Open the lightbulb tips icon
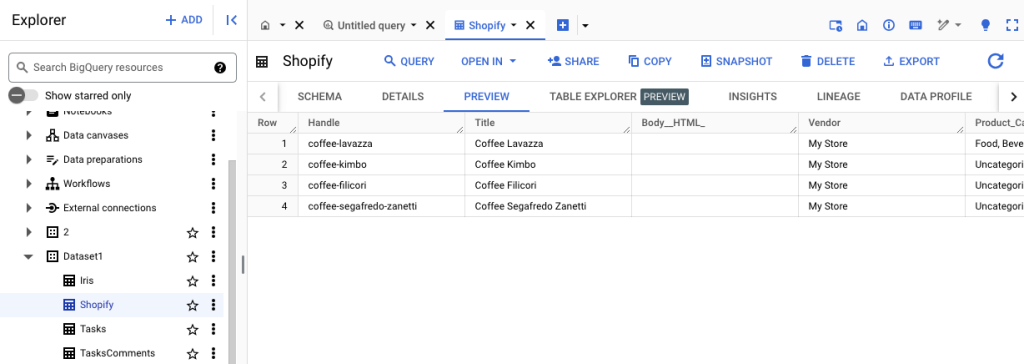 coord(985,25)
